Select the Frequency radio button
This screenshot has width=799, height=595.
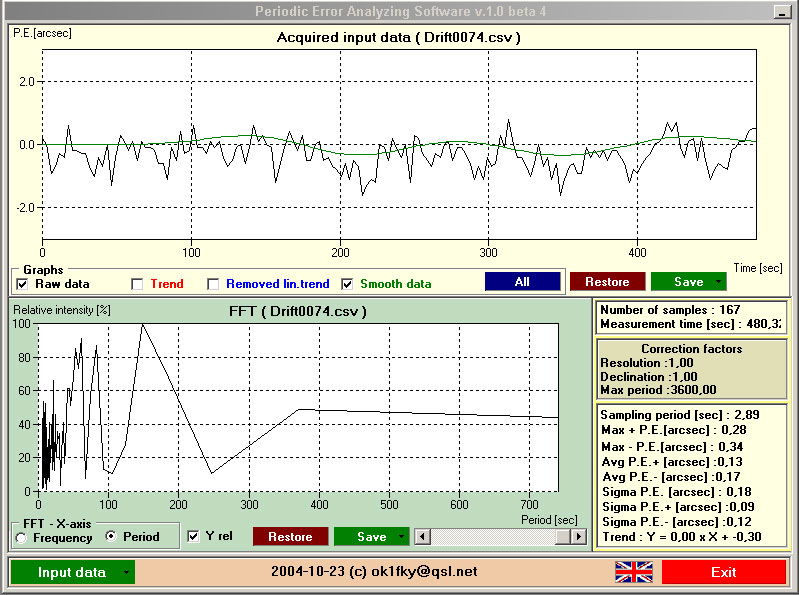point(21,537)
